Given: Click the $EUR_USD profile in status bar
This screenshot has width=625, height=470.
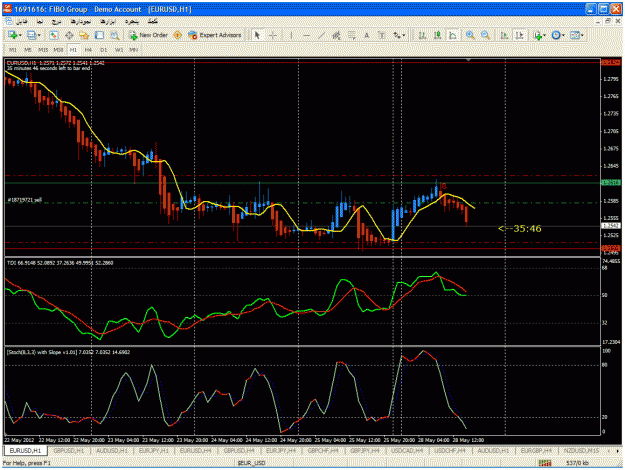Looking at the screenshot, I should (x=252, y=463).
